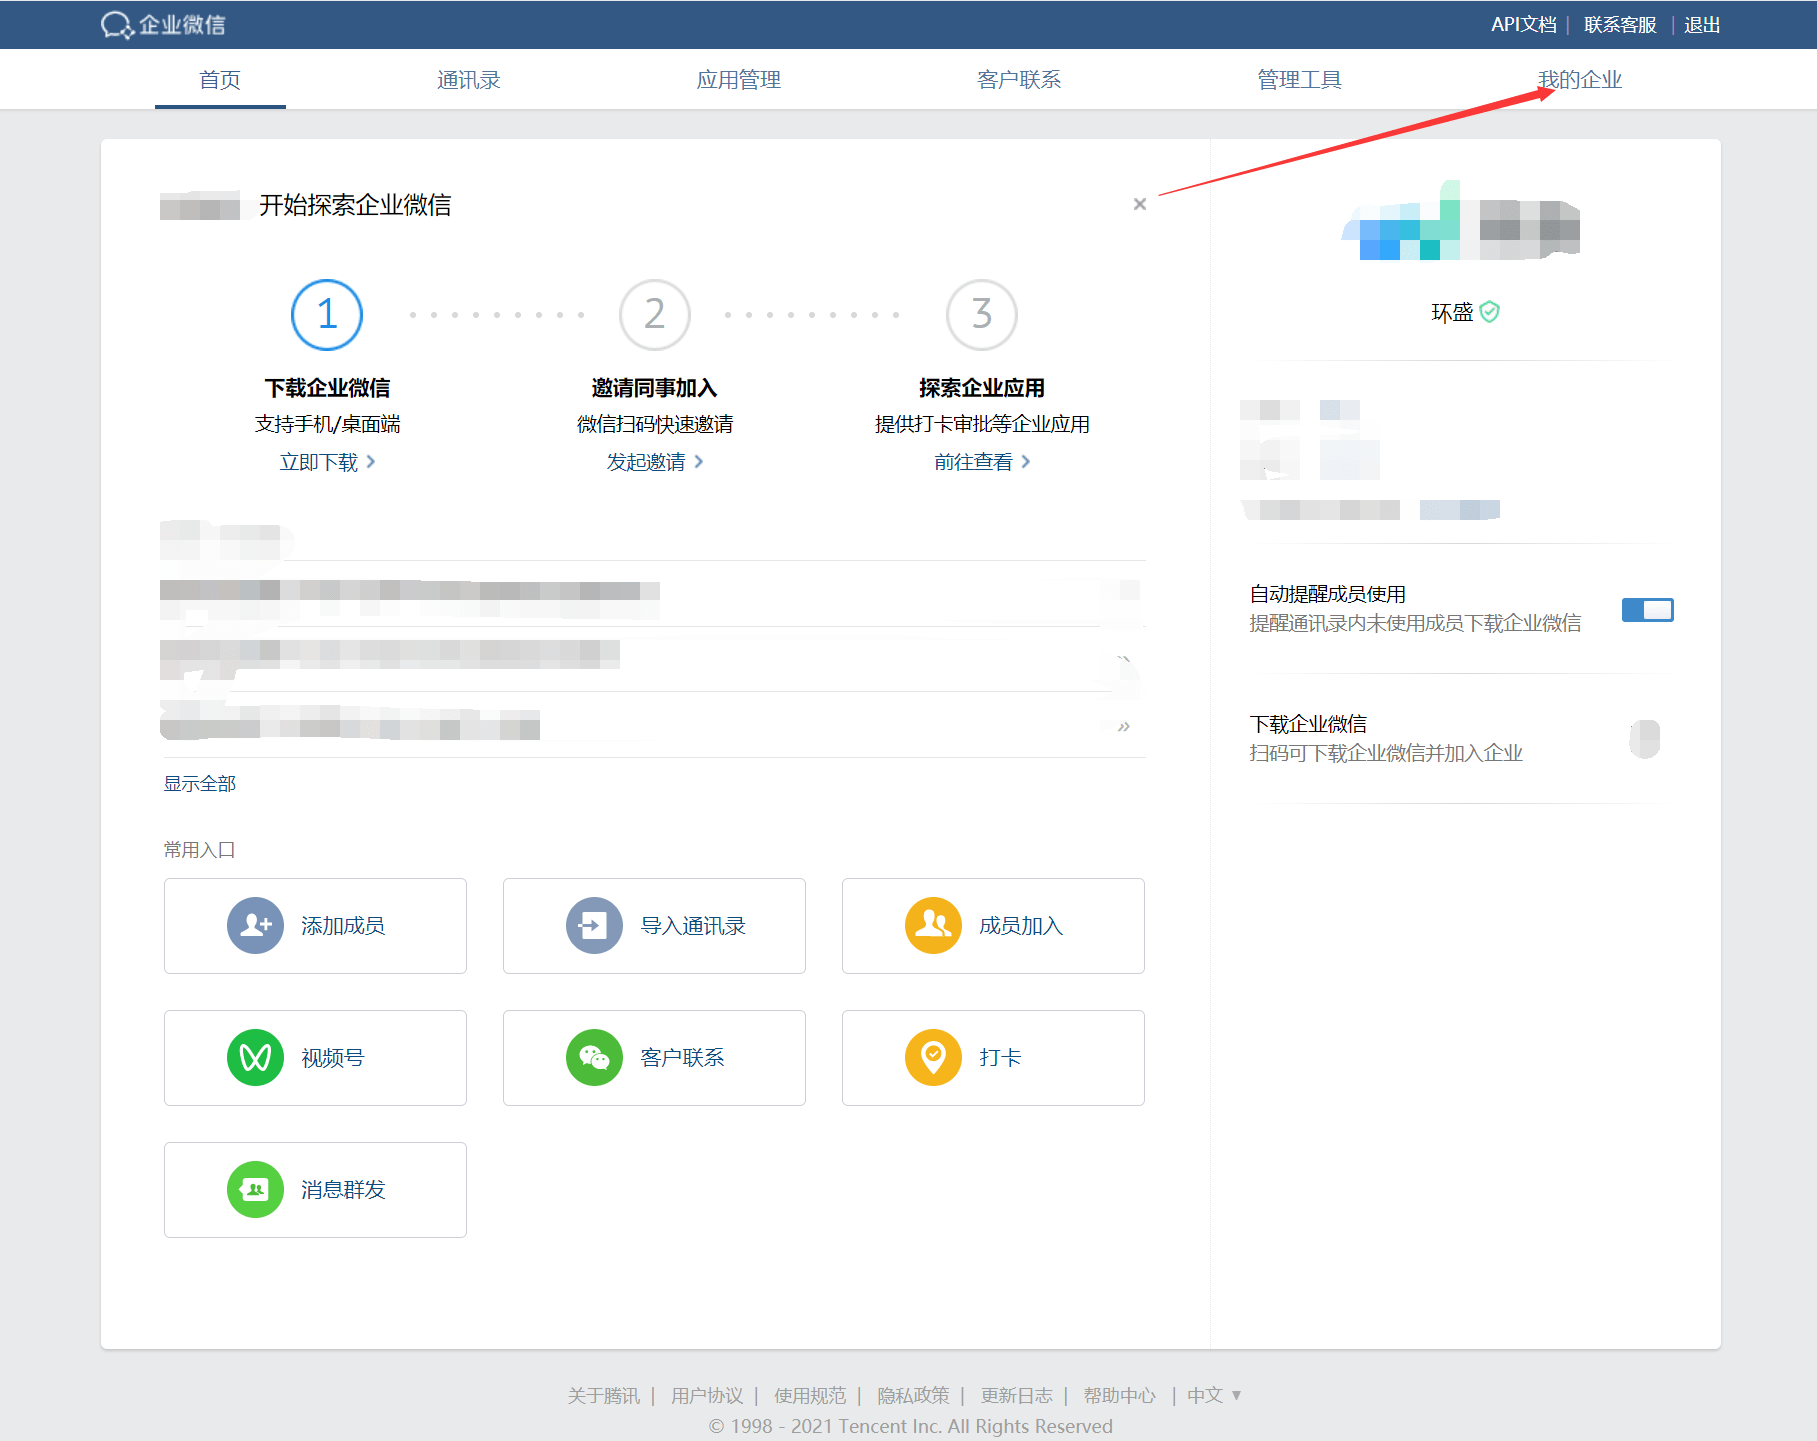Open the 使用规范 footer link
Image resolution: width=1817 pixels, height=1441 pixels.
[810, 1395]
